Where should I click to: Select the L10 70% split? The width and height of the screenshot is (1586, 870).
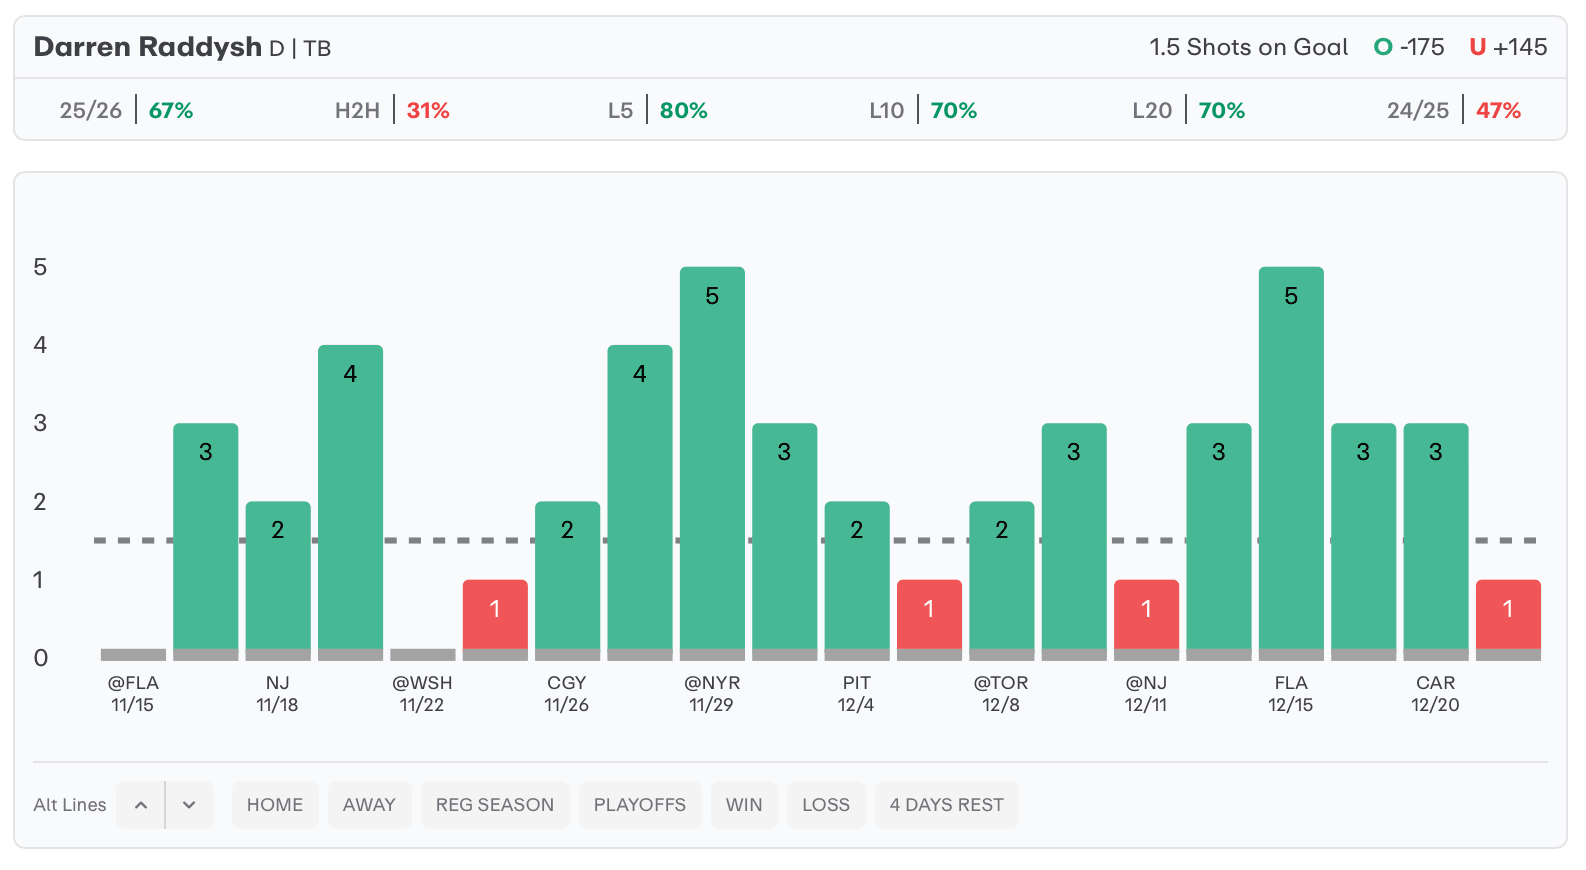(x=923, y=110)
